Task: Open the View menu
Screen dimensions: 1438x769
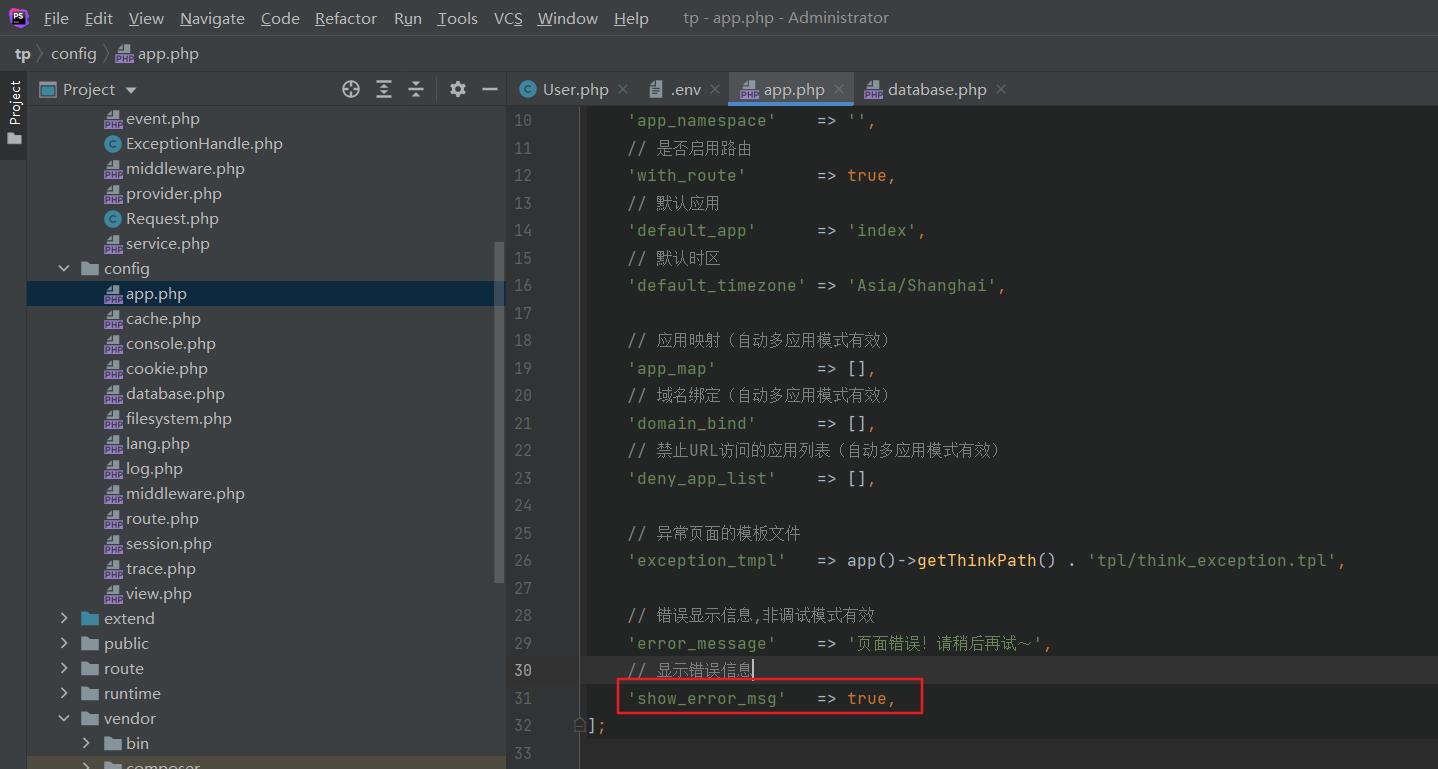Action: [146, 18]
